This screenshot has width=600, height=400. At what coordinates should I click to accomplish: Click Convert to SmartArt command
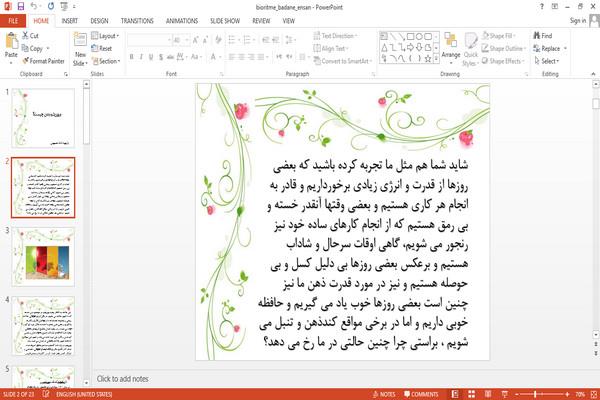tap(342, 61)
